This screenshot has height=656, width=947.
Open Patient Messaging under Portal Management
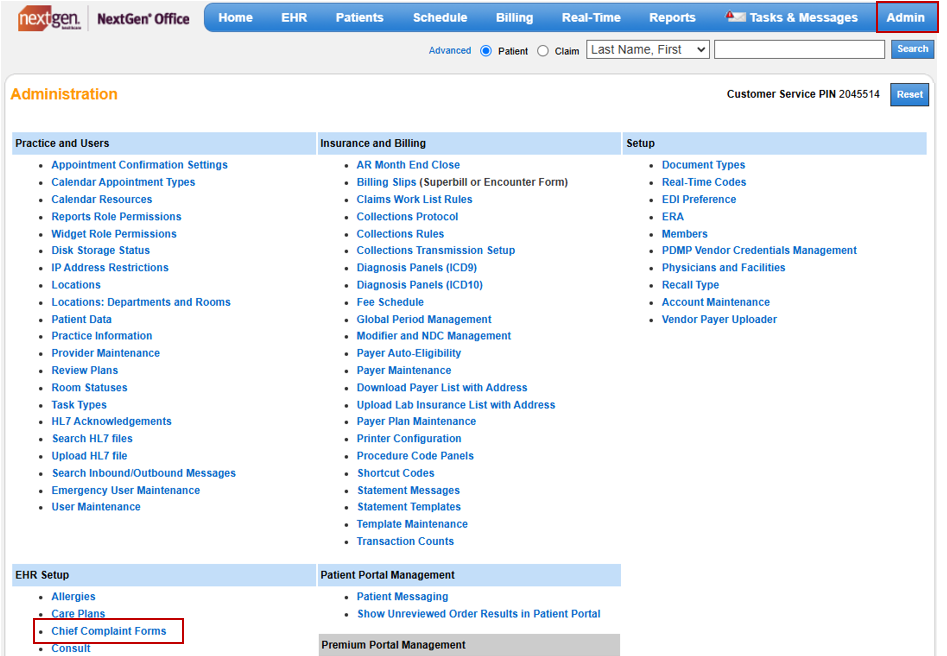[402, 597]
